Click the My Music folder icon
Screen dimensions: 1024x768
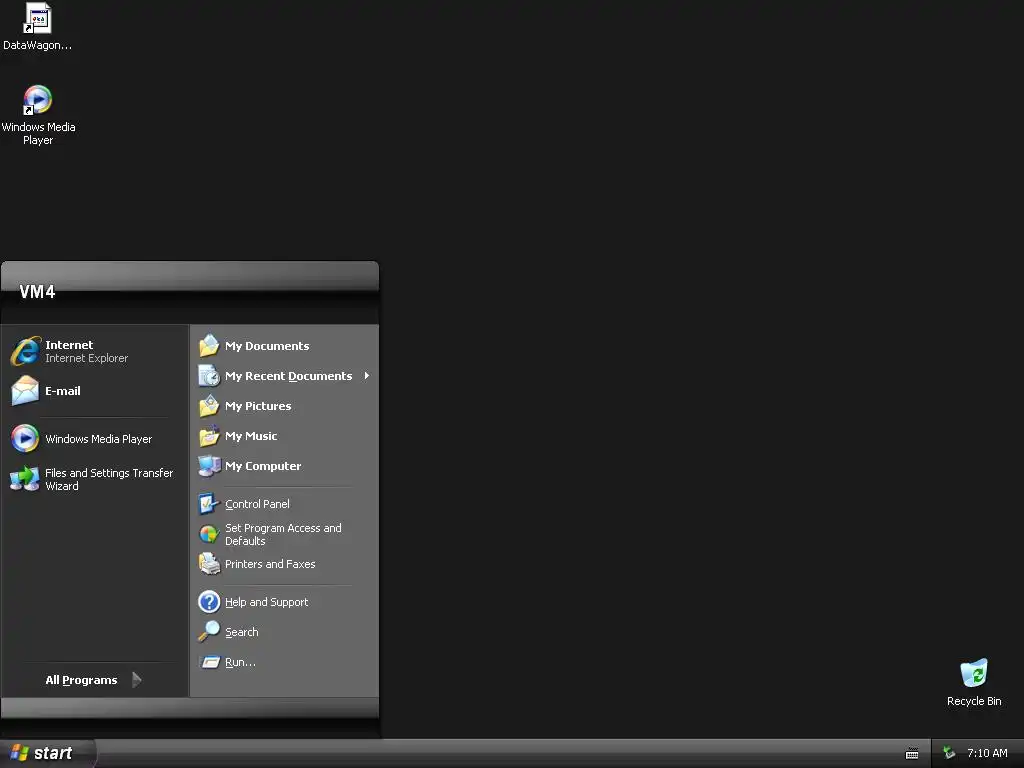[x=209, y=436]
